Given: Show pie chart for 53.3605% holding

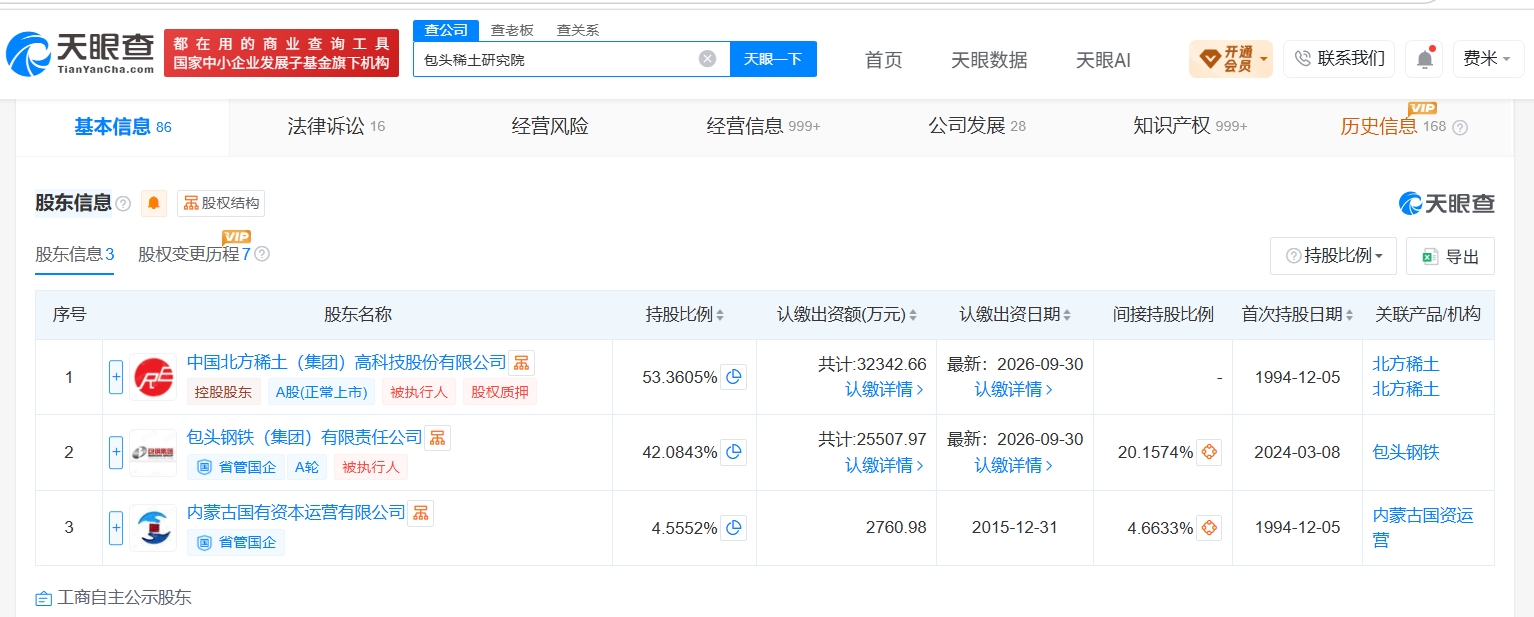Looking at the screenshot, I should tap(734, 377).
